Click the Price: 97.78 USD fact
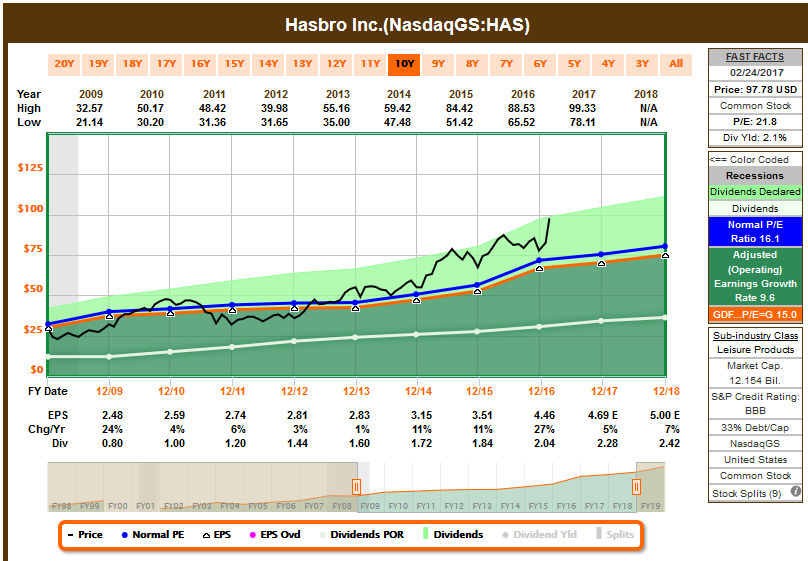The height and width of the screenshot is (561, 808). click(x=755, y=89)
